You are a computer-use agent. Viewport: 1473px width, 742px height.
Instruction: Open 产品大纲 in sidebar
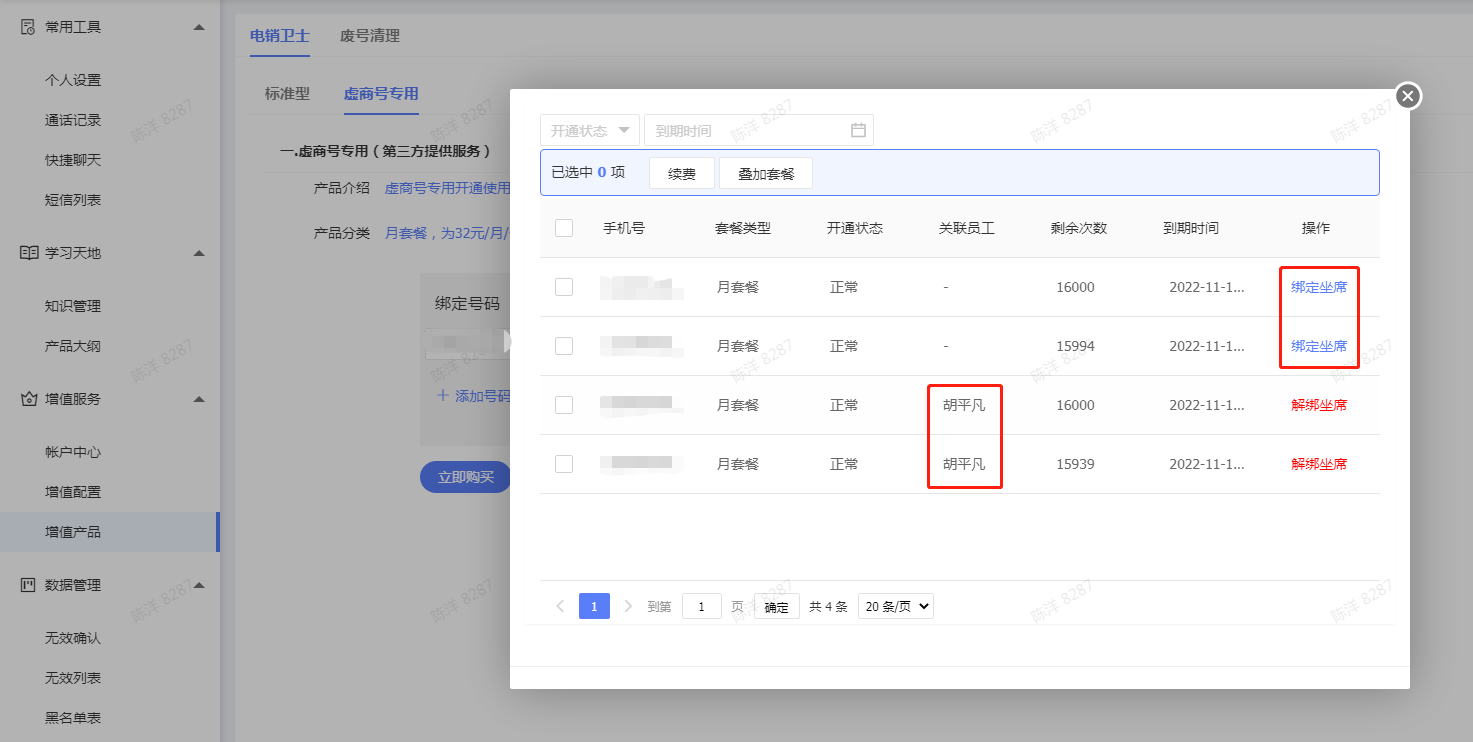[73, 346]
